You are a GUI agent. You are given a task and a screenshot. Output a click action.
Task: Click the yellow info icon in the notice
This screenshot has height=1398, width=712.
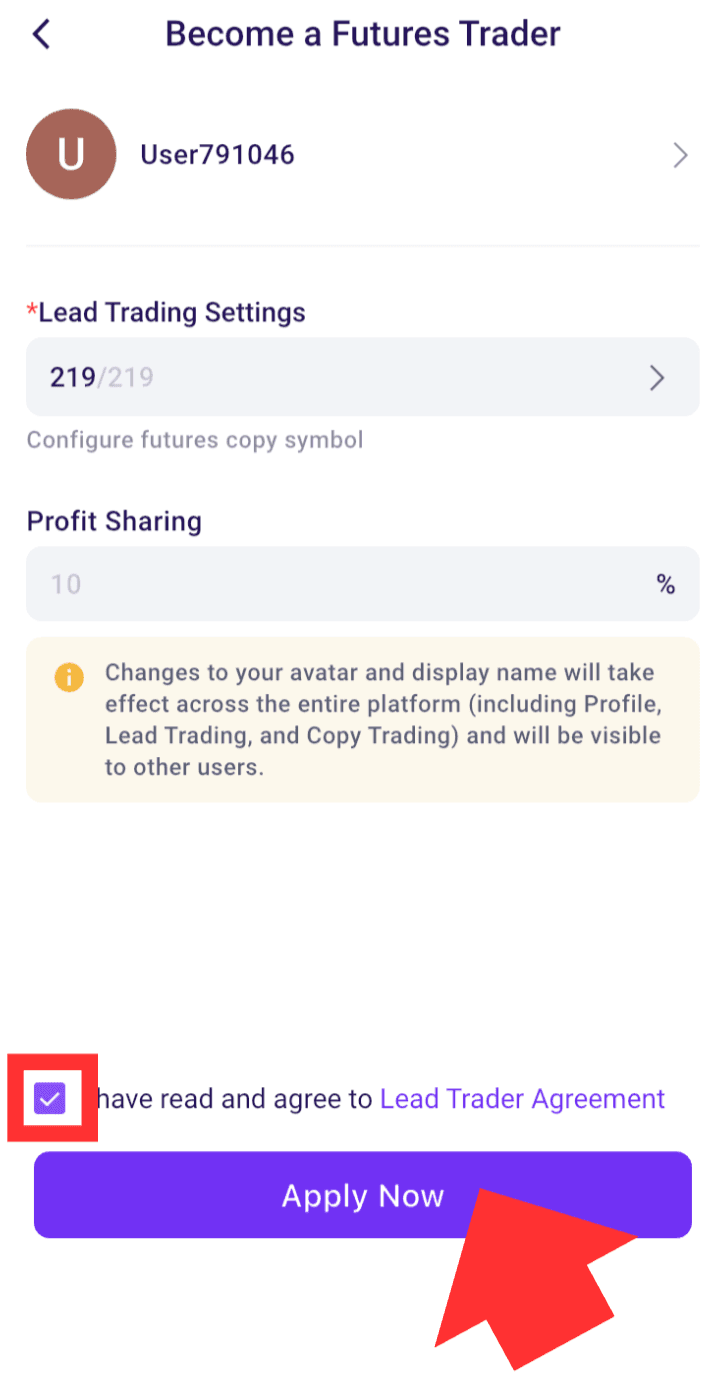[x=68, y=678]
